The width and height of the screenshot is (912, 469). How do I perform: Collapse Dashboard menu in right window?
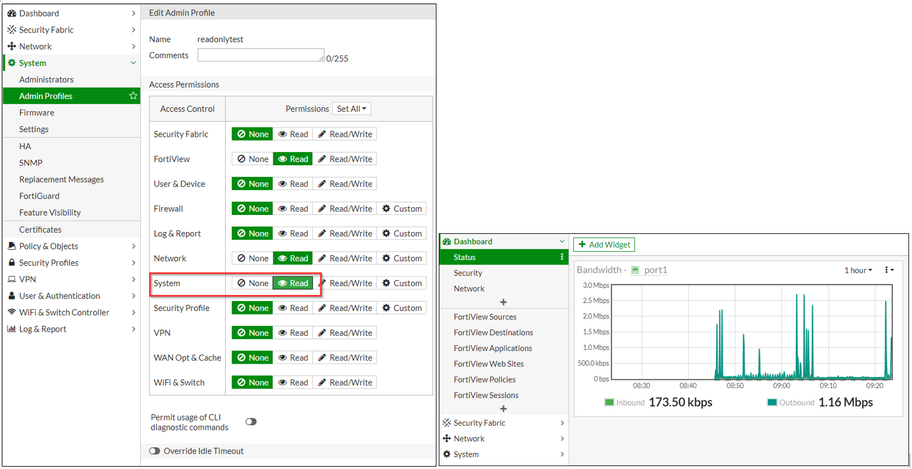click(x=562, y=241)
